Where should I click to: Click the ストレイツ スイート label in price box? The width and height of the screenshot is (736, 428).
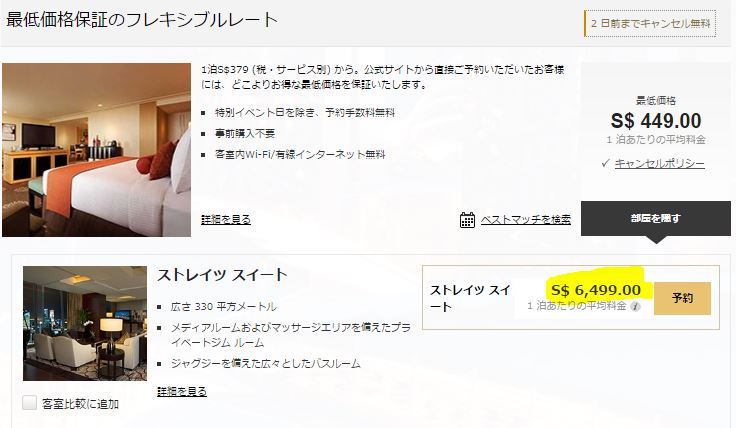[470, 298]
